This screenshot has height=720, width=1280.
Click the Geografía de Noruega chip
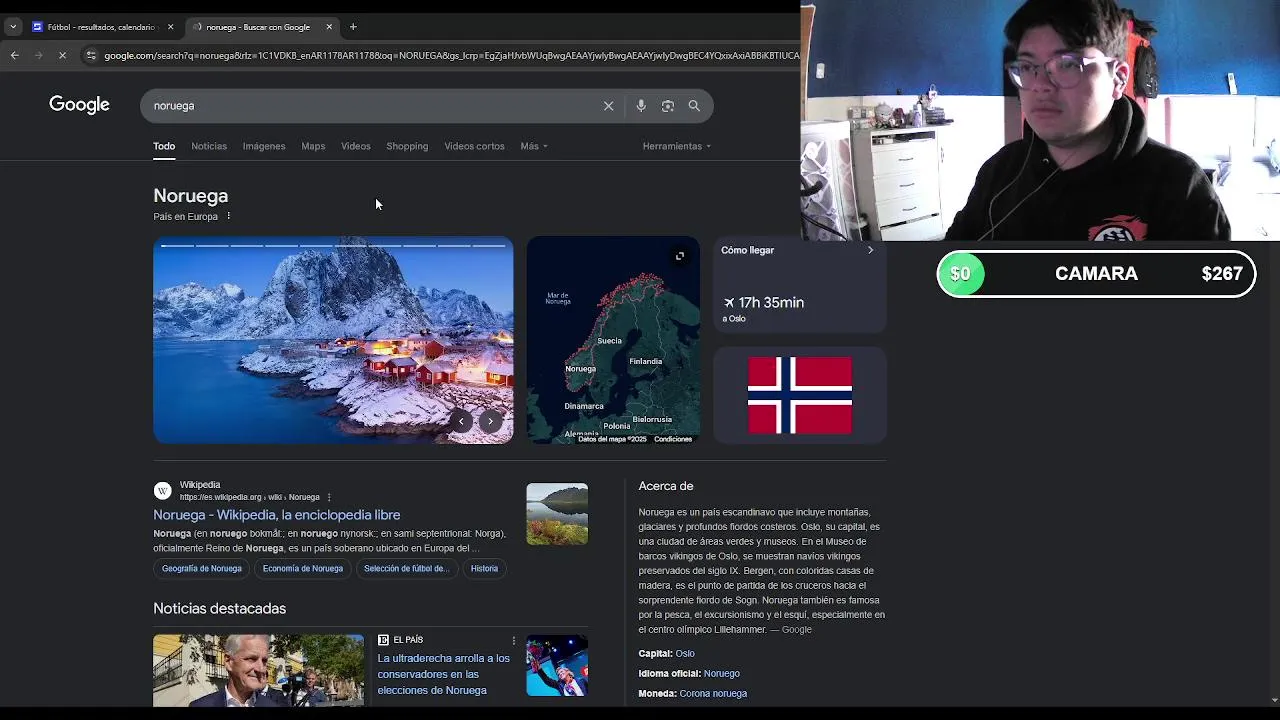click(x=202, y=568)
